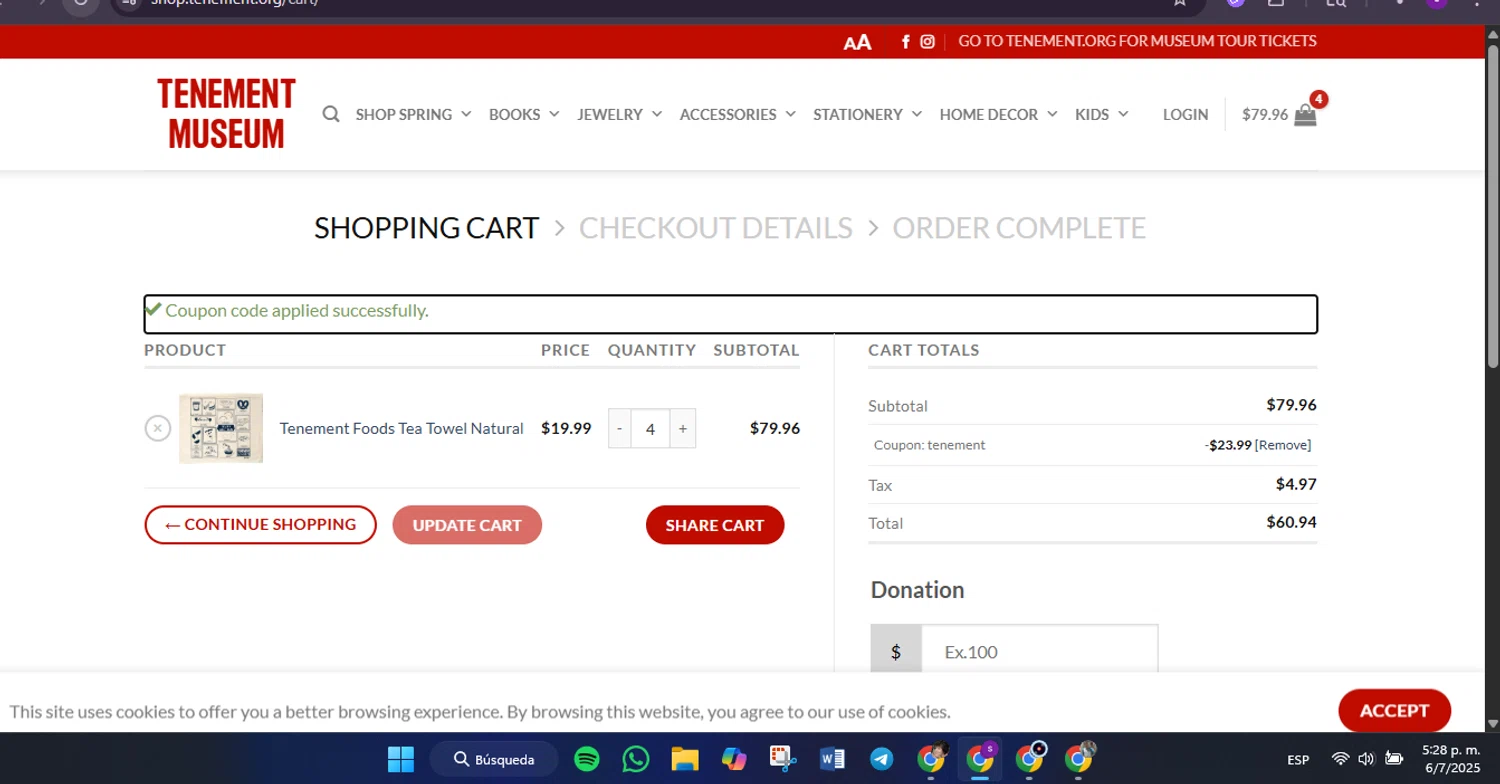The height and width of the screenshot is (784, 1500).
Task: Accept cookies with the ACCEPT button
Action: tap(1394, 711)
